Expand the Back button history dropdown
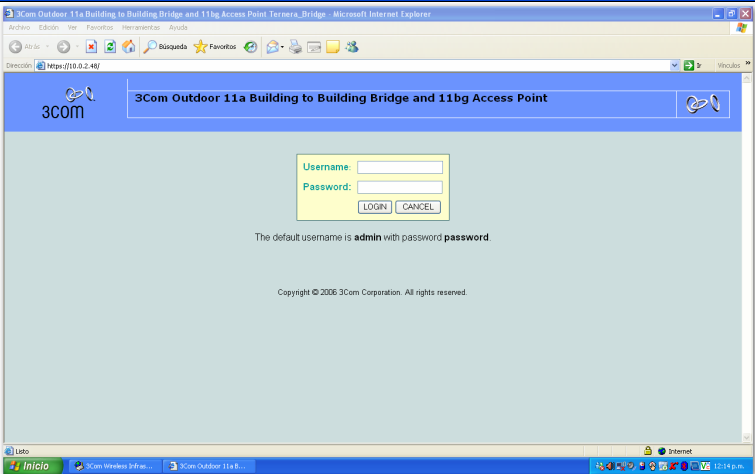This screenshot has width=755, height=474. (x=47, y=47)
